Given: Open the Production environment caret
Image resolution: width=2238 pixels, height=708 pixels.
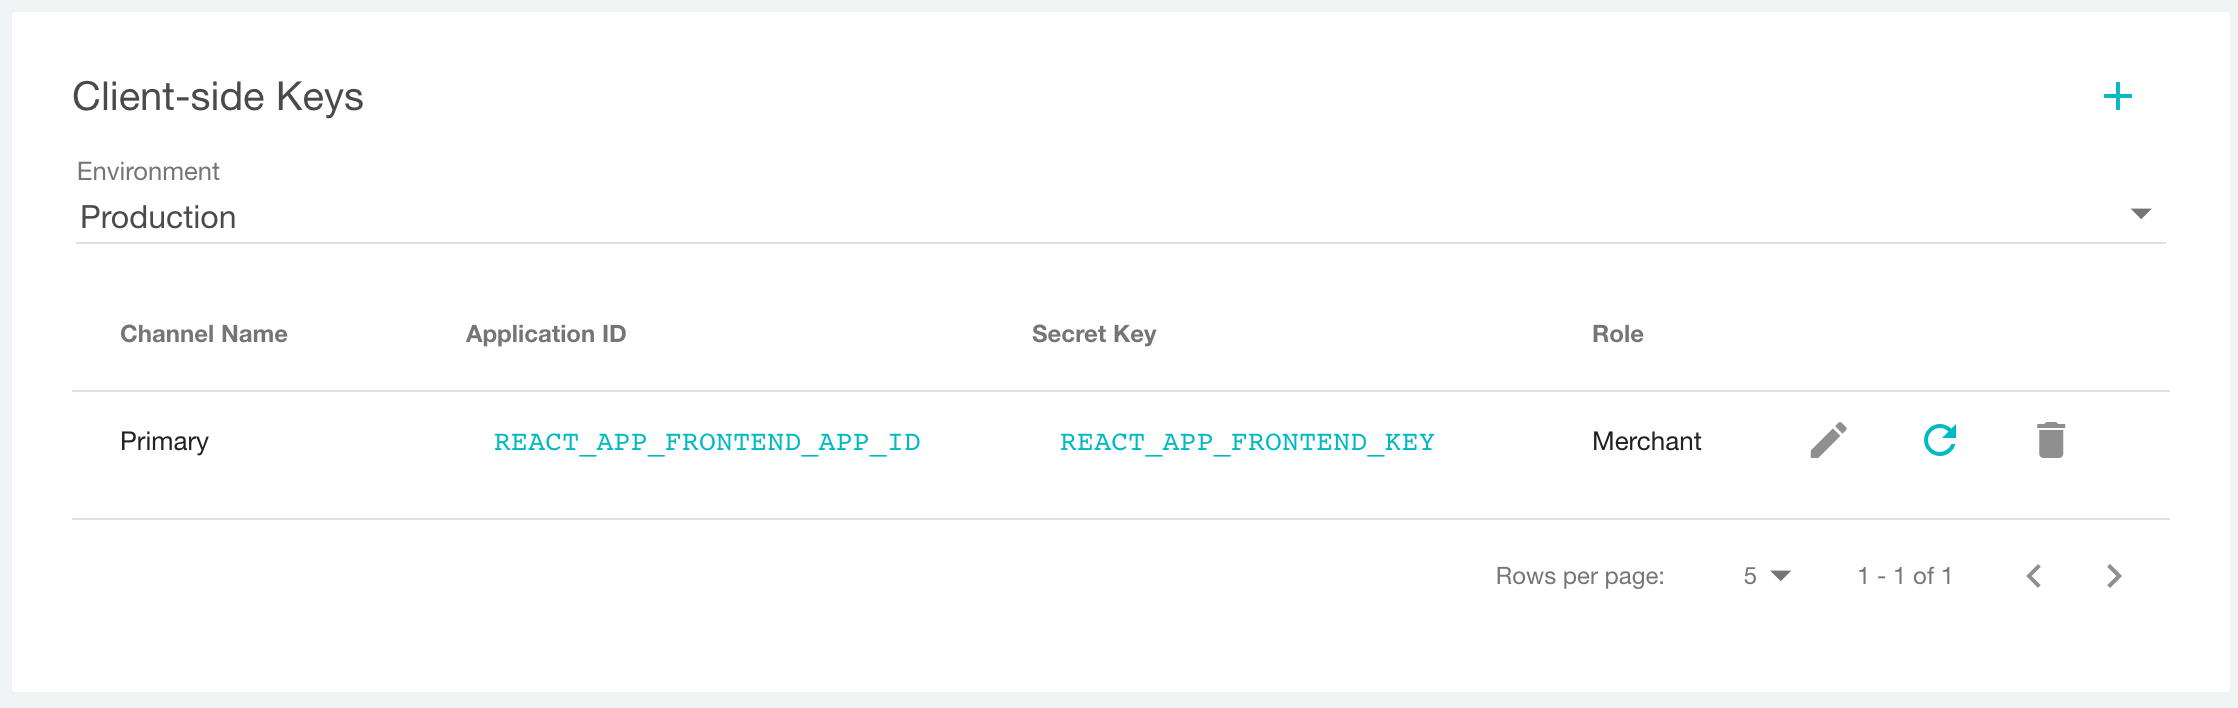Looking at the screenshot, I should pos(2139,213).
